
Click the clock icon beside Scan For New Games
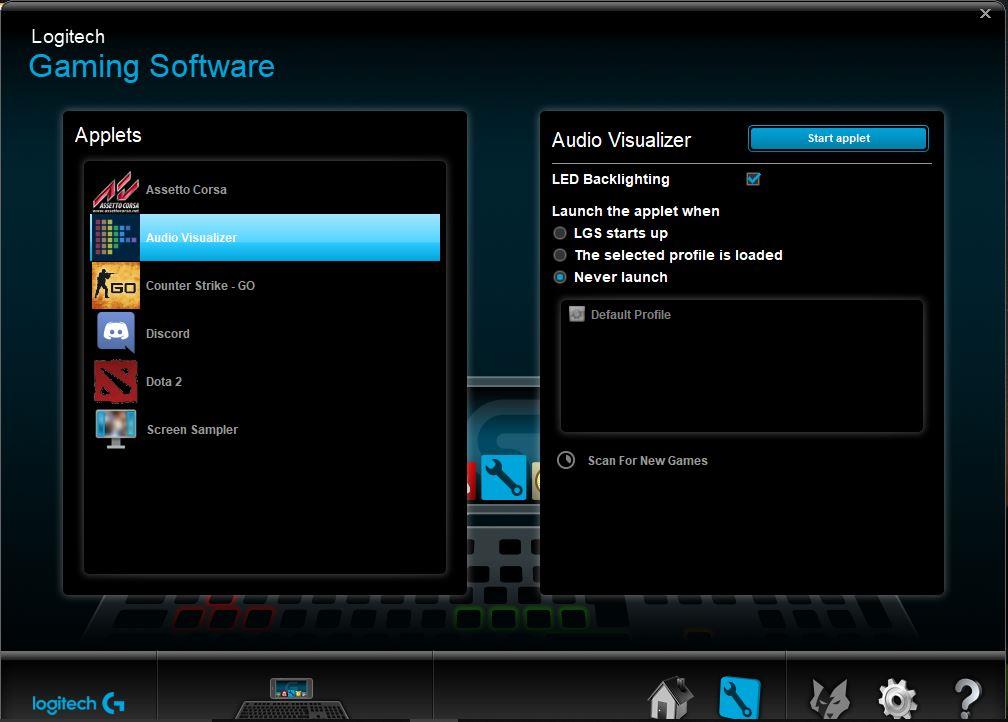(x=566, y=460)
